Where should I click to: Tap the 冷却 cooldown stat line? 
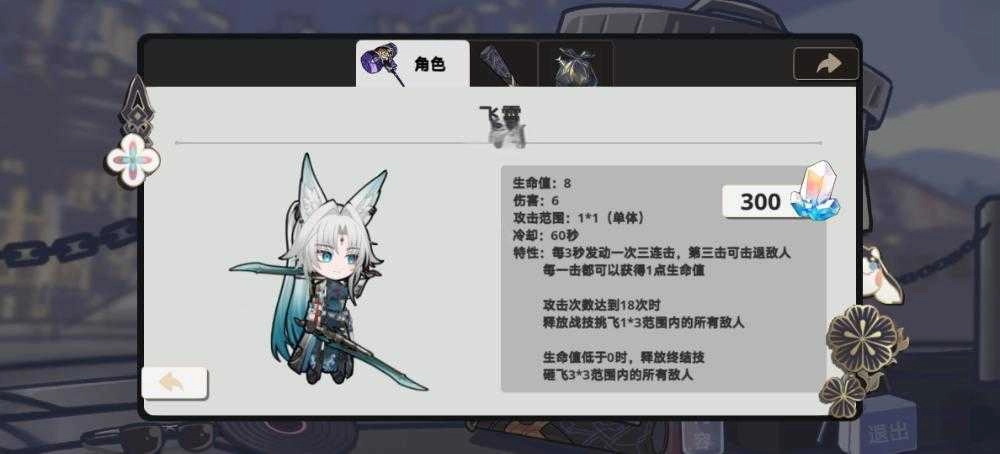pos(545,235)
